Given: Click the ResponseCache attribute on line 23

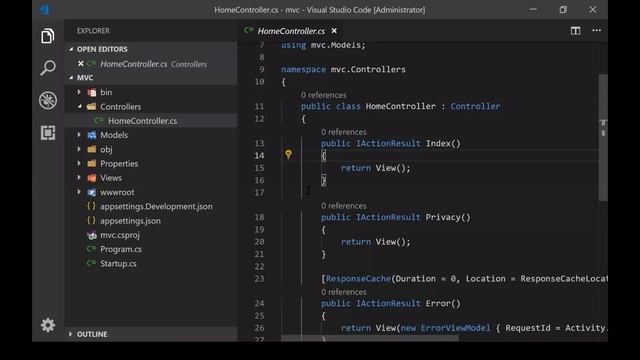Looking at the screenshot, I should [358, 279].
